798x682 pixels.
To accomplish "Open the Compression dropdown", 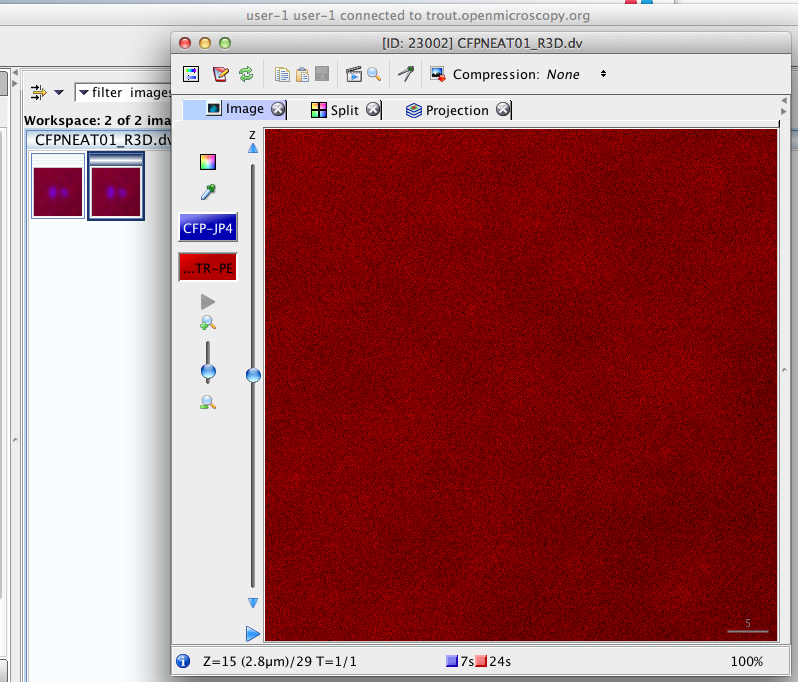I will (x=576, y=74).
